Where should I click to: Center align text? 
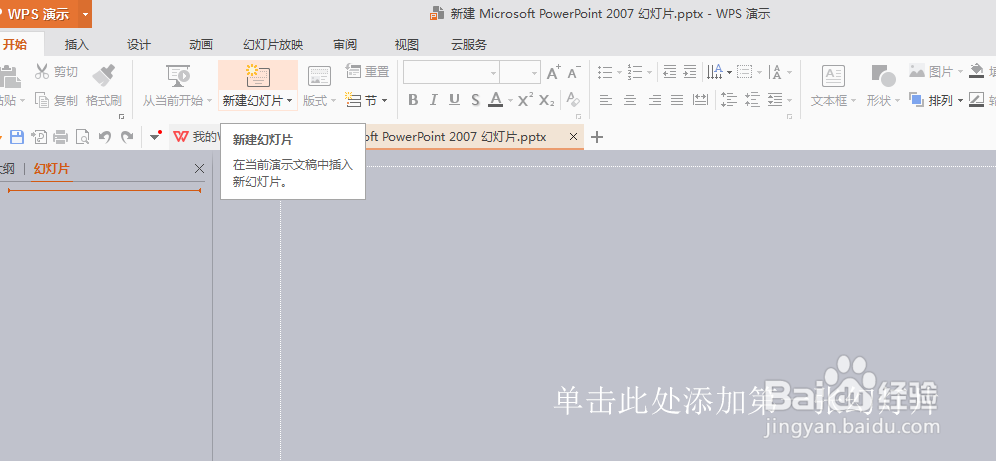[x=629, y=100]
